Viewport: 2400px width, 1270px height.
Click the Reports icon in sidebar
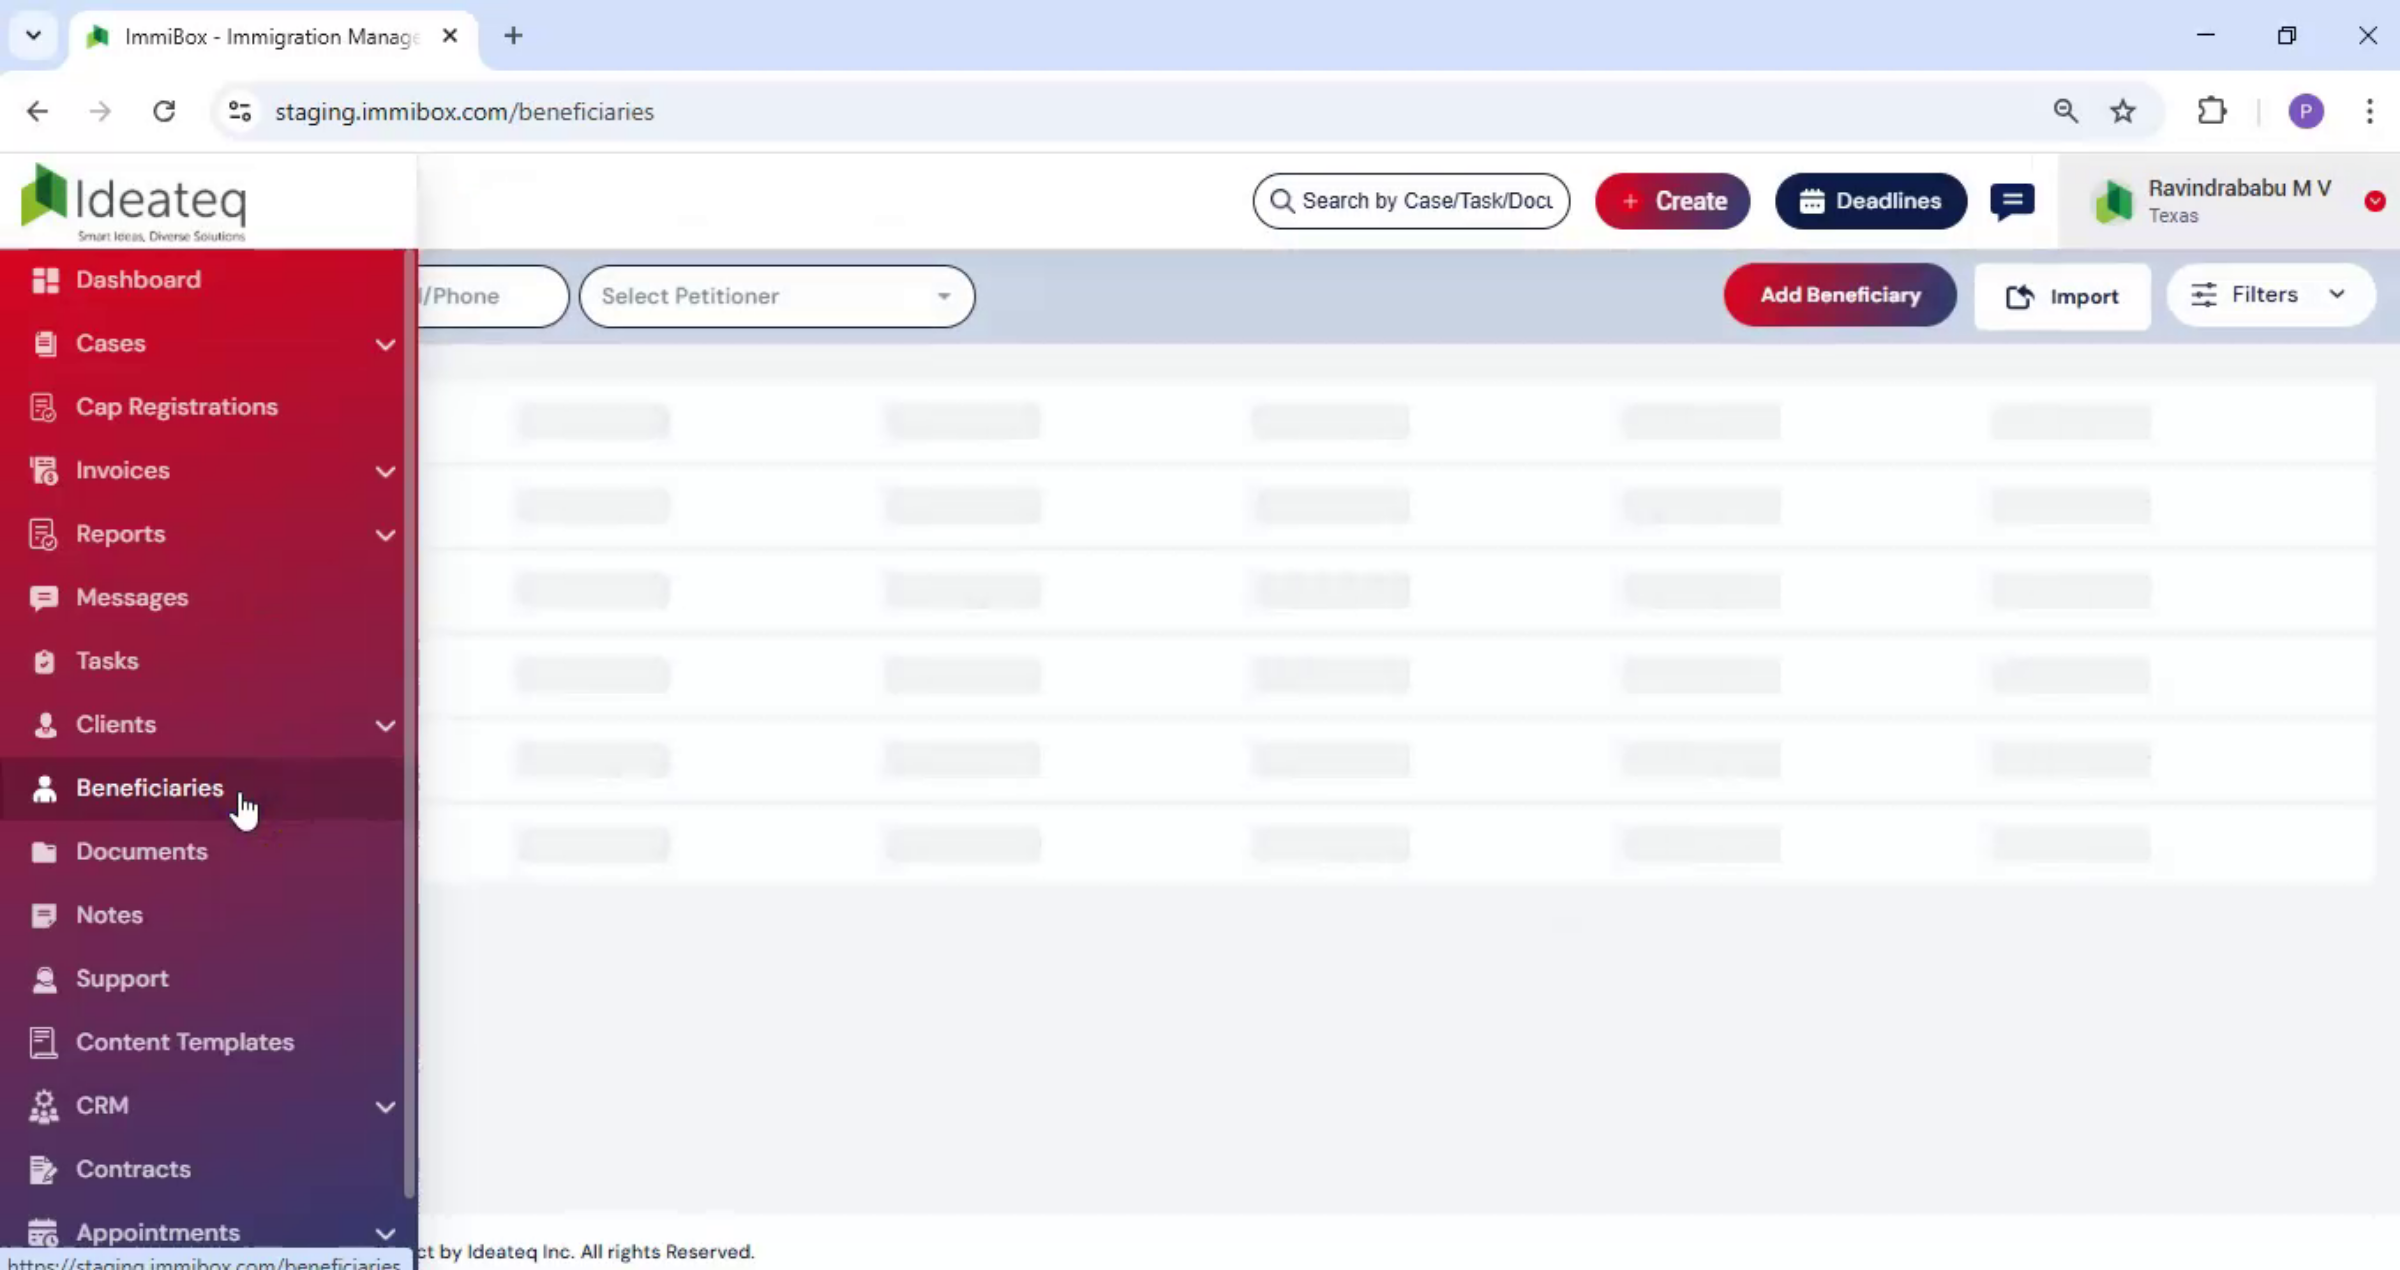(x=43, y=534)
